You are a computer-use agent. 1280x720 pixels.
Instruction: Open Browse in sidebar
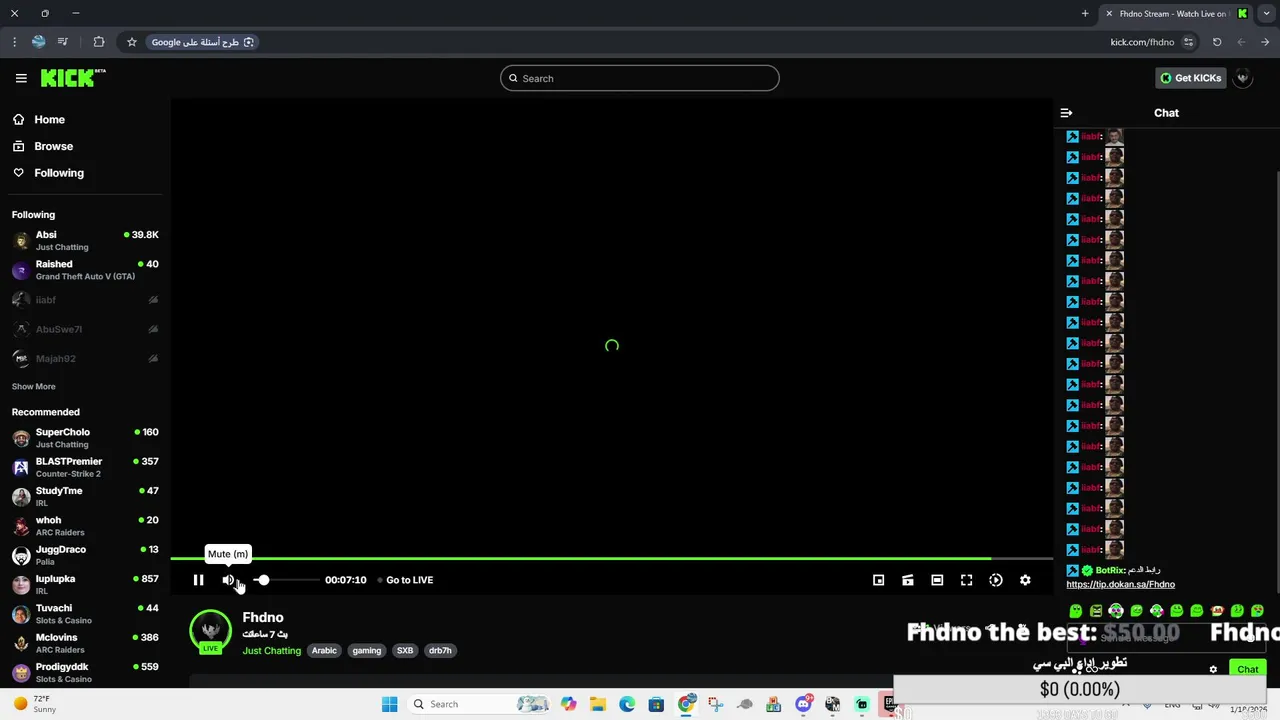click(43, 146)
